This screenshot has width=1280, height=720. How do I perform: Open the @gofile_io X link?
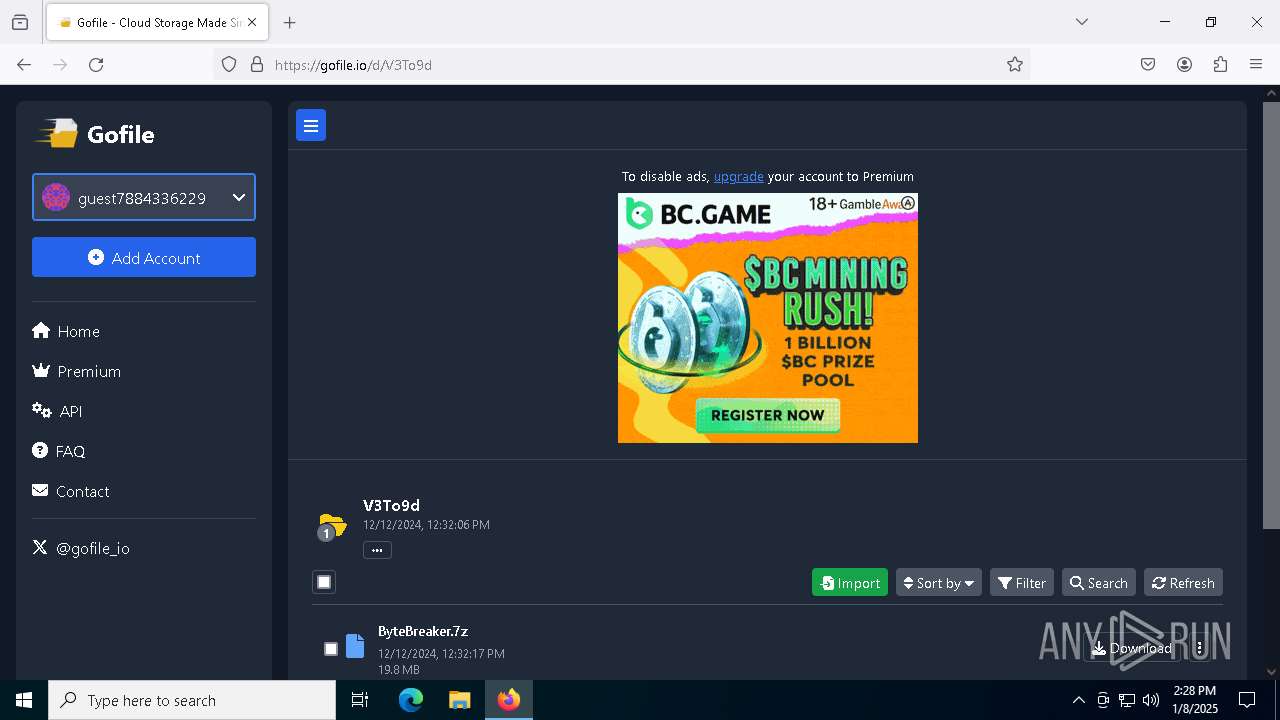click(81, 548)
